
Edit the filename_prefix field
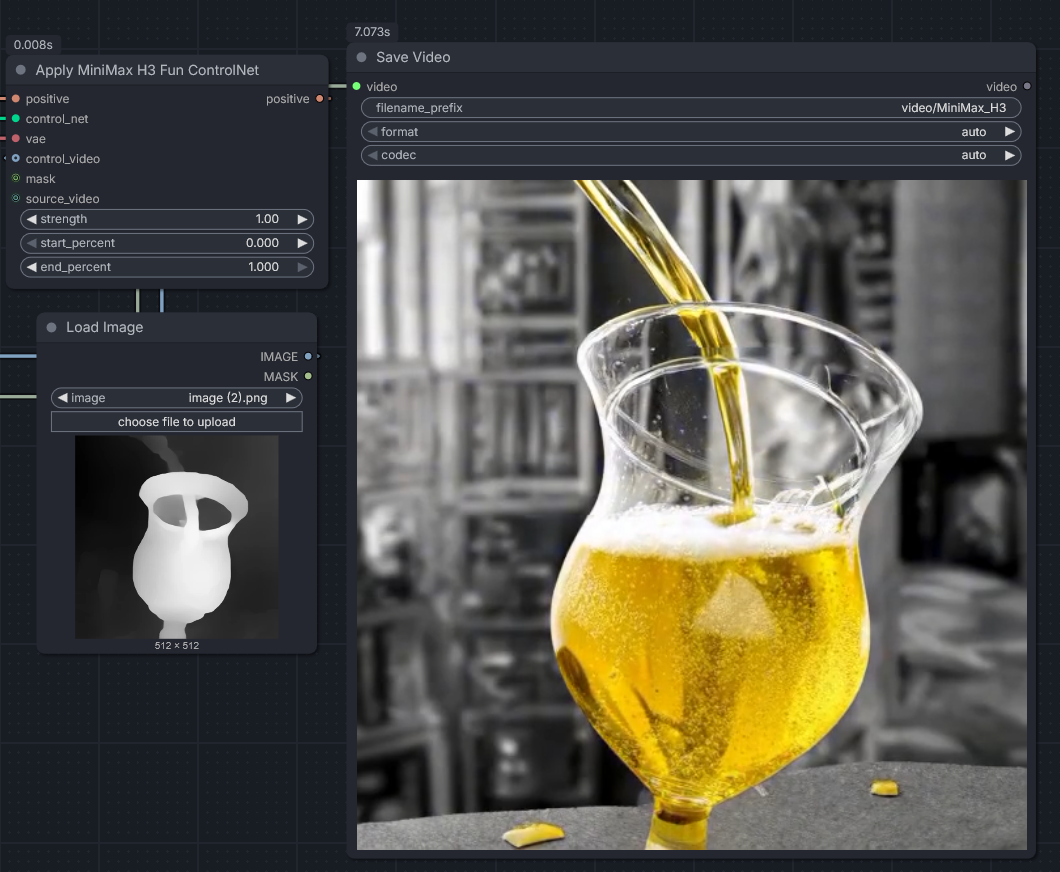(x=691, y=107)
